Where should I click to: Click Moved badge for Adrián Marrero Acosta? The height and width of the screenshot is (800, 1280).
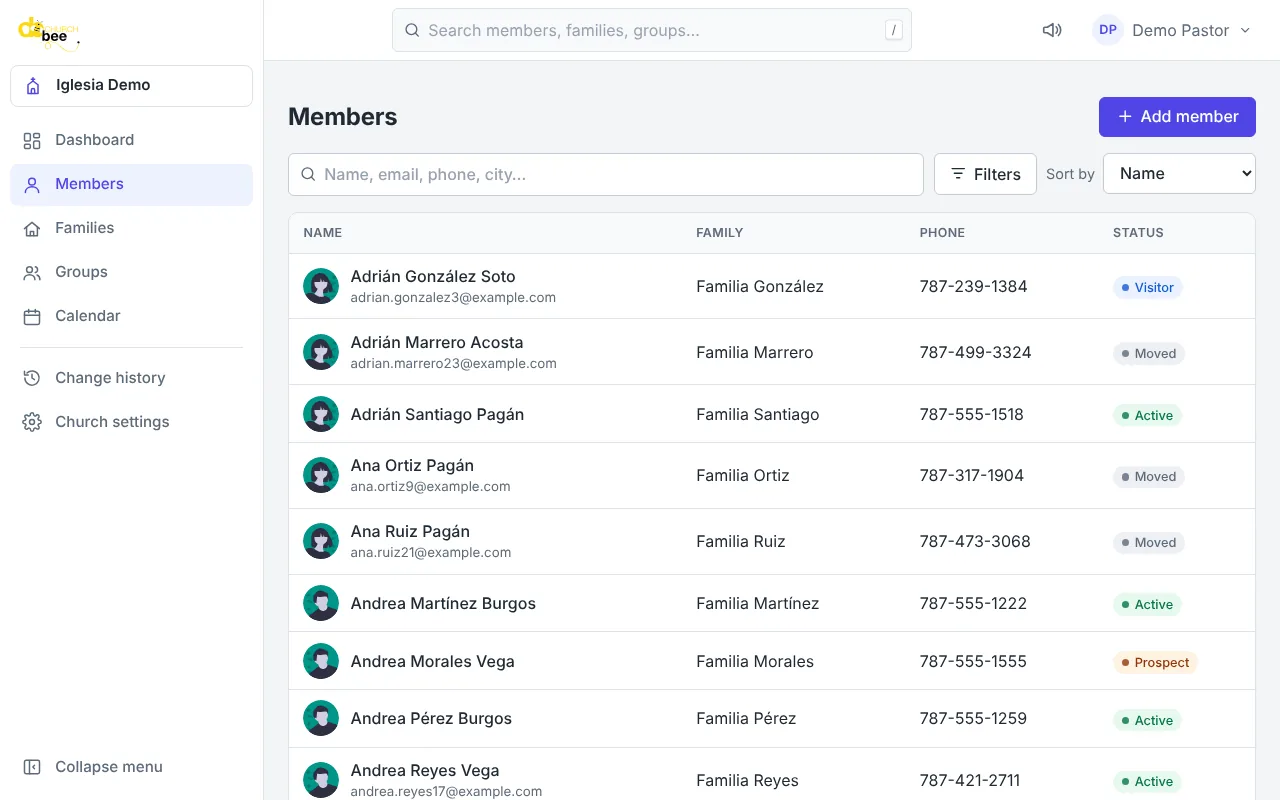tap(1148, 353)
